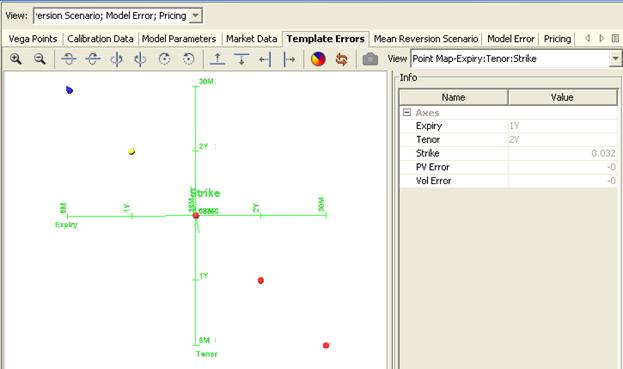This screenshot has width=623, height=369.
Task: Click the rotate clockwise circular icon
Action: point(164,59)
